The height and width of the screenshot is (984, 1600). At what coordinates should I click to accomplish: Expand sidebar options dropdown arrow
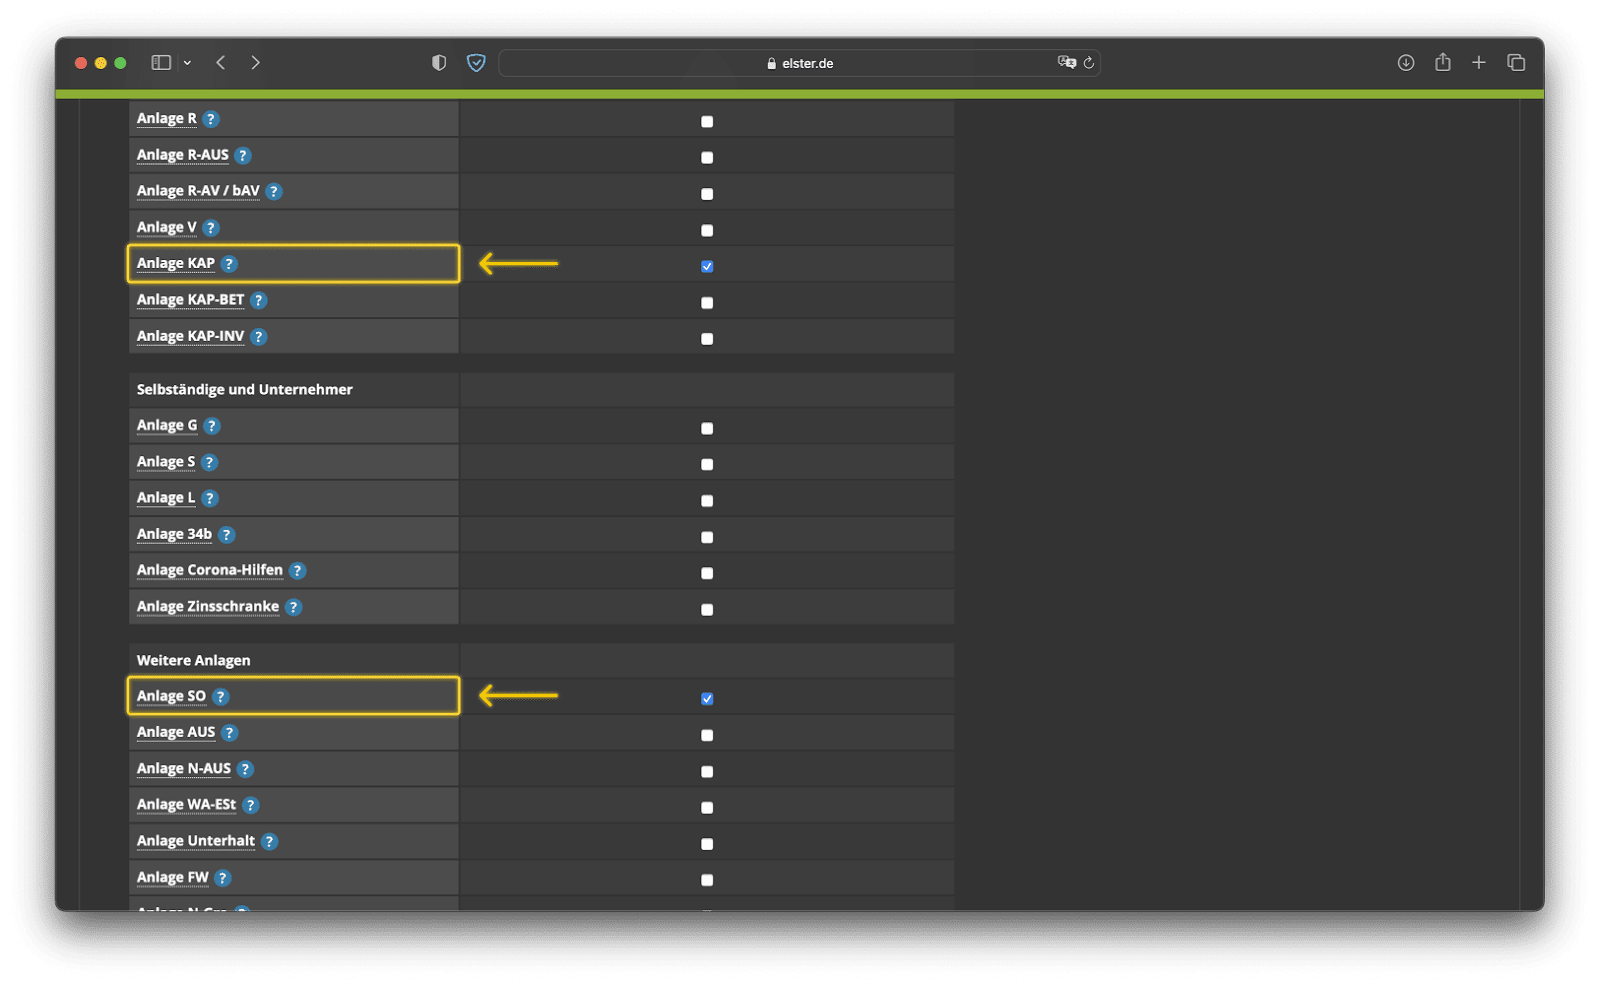click(187, 63)
